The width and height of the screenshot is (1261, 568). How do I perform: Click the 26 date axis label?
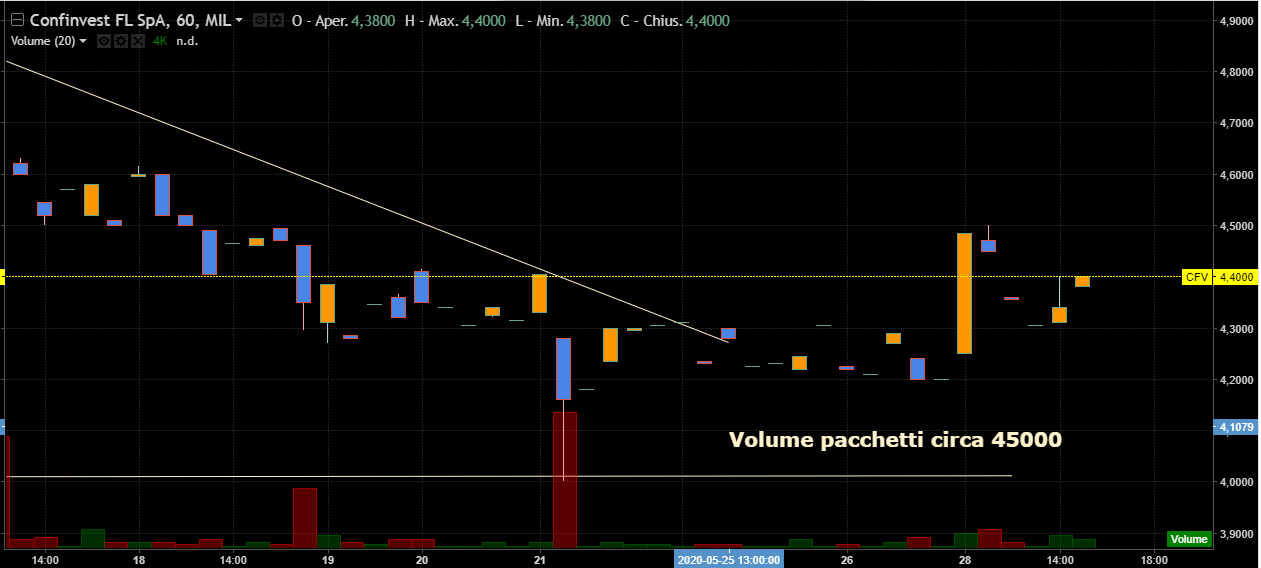pos(847,559)
